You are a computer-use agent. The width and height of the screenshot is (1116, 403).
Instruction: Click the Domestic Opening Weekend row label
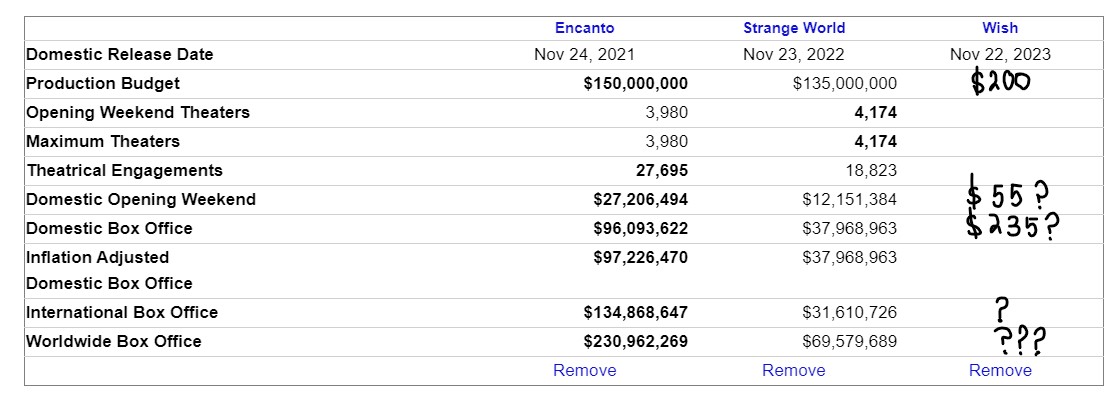tap(141, 200)
